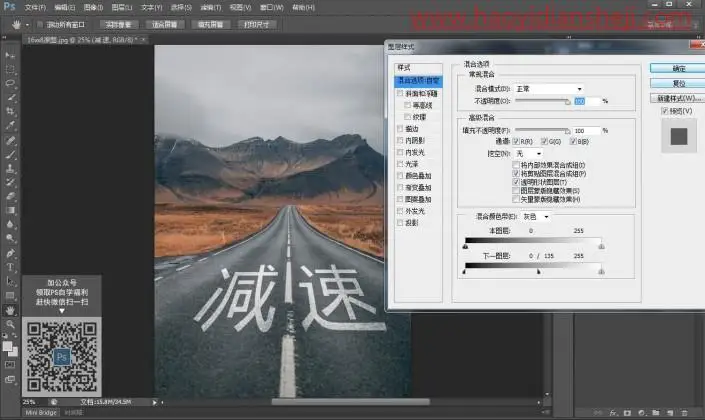This screenshot has height=420, width=705.
Task: Enable 内阴影 (Inner Shadow) checkbox
Action: point(400,140)
